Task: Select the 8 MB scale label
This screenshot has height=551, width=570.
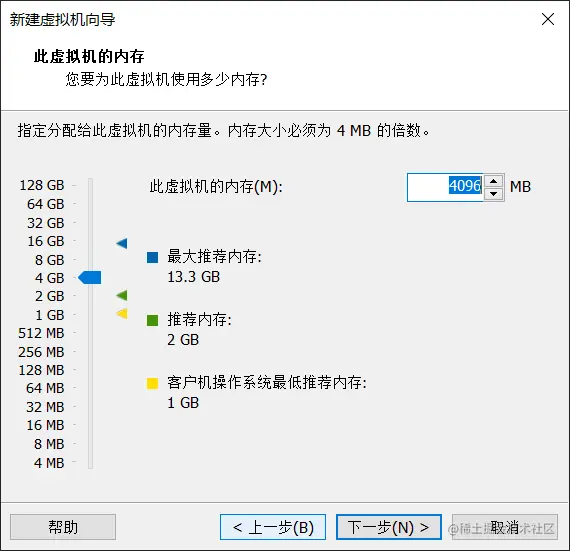Action: (49, 444)
